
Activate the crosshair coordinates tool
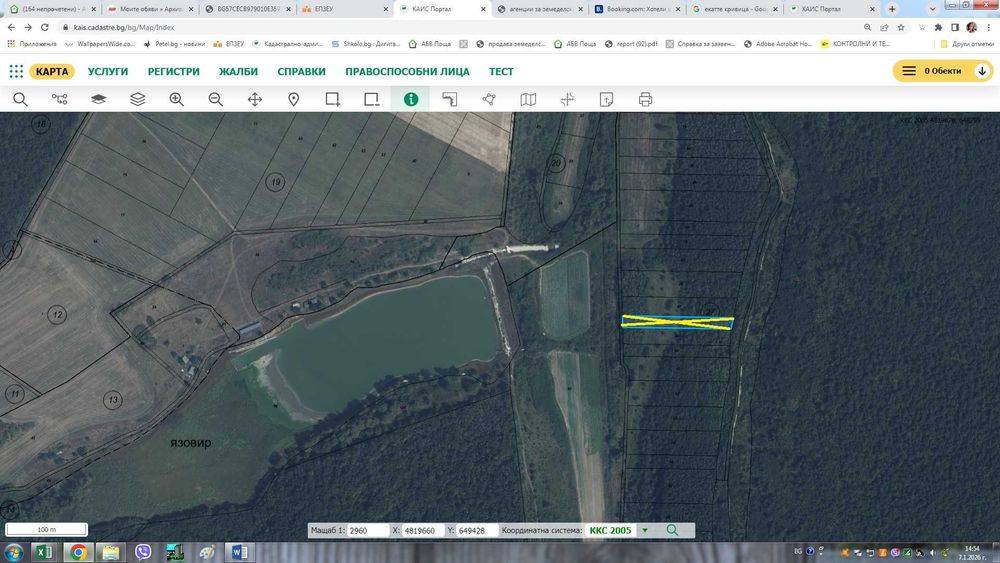[x=567, y=99]
